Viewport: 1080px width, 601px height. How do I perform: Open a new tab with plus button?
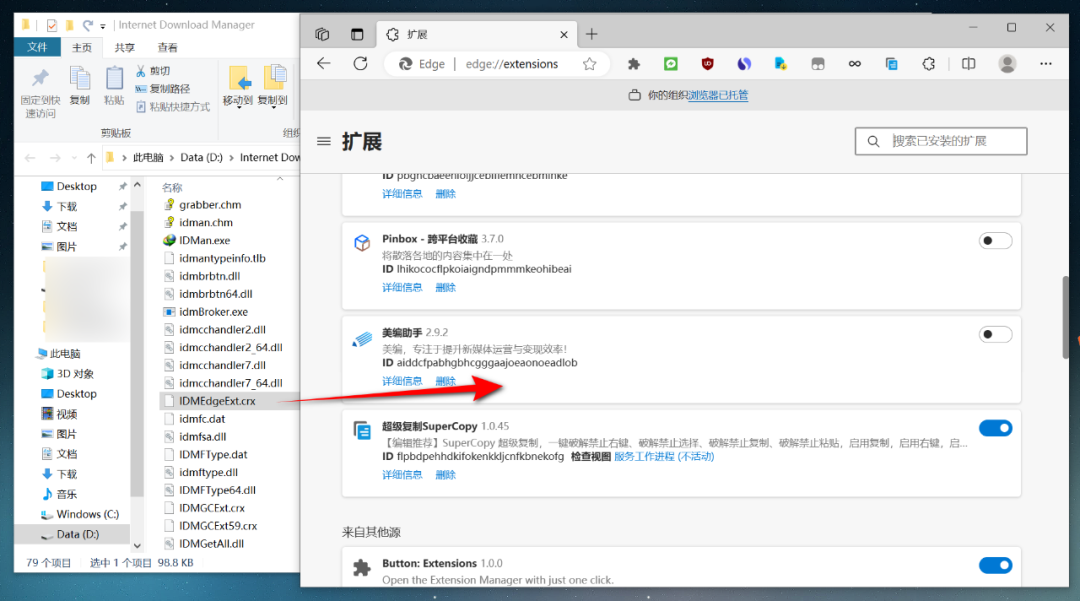[x=592, y=34]
